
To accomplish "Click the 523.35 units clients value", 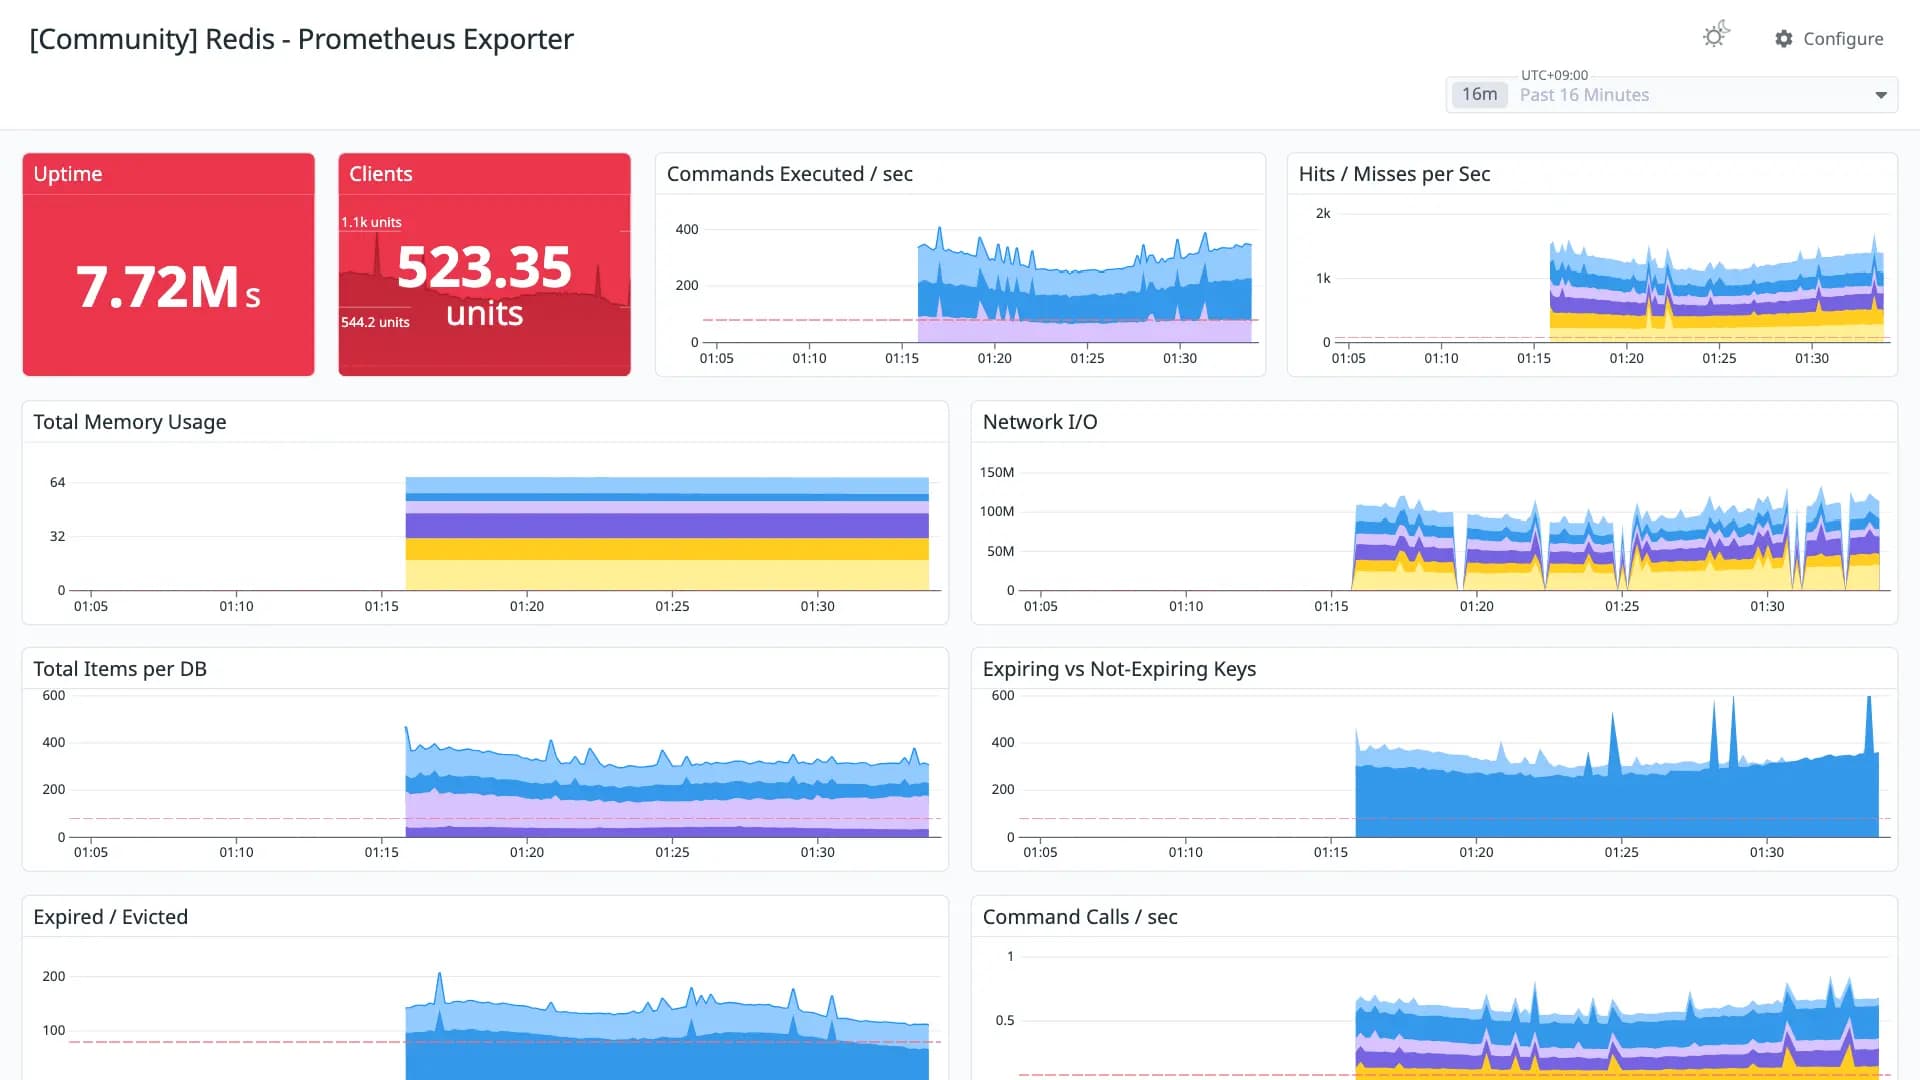I will [484, 285].
